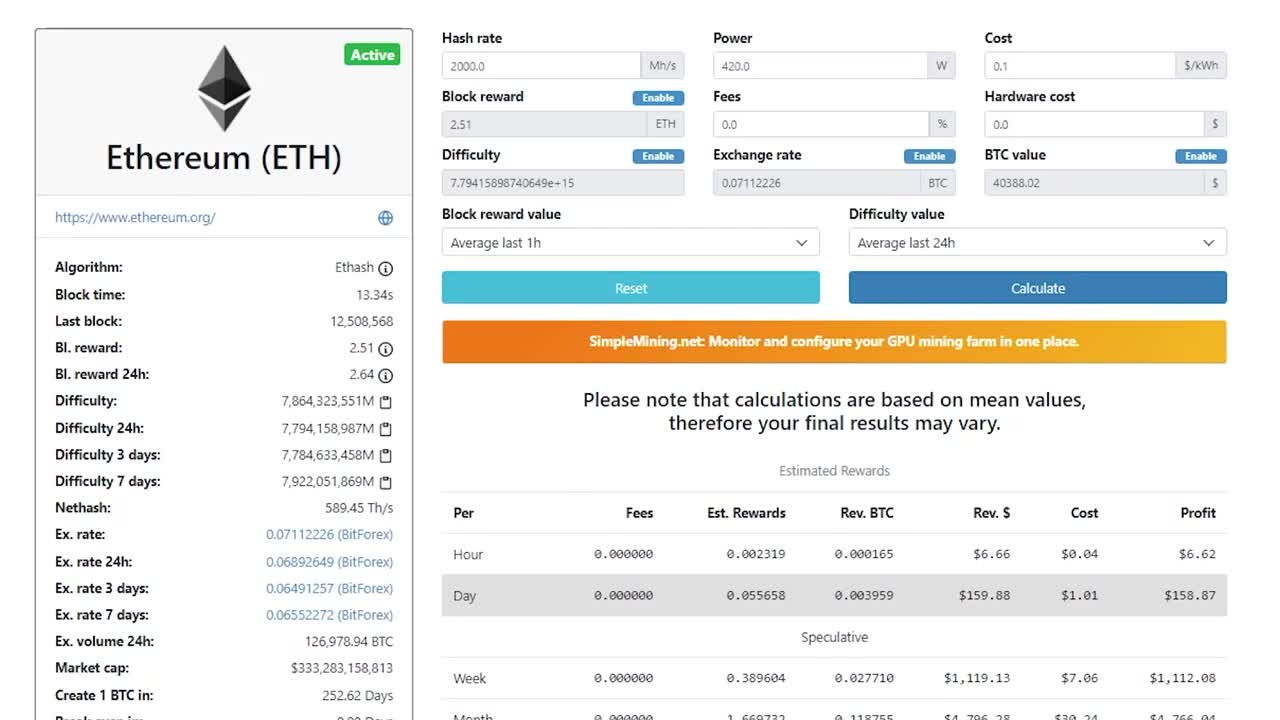Toggle Enable for Exchange rate
The width and height of the screenshot is (1280, 720).
pyautogui.click(x=929, y=156)
